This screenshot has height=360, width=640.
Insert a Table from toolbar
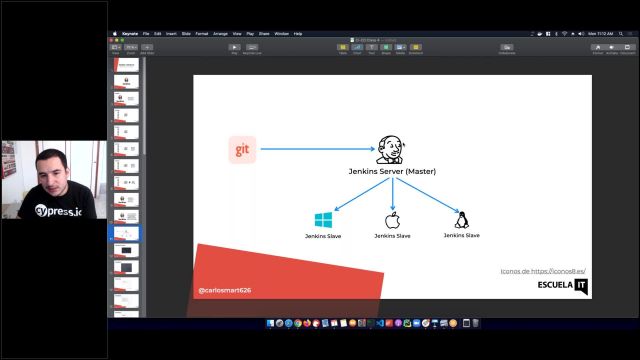click(342, 47)
